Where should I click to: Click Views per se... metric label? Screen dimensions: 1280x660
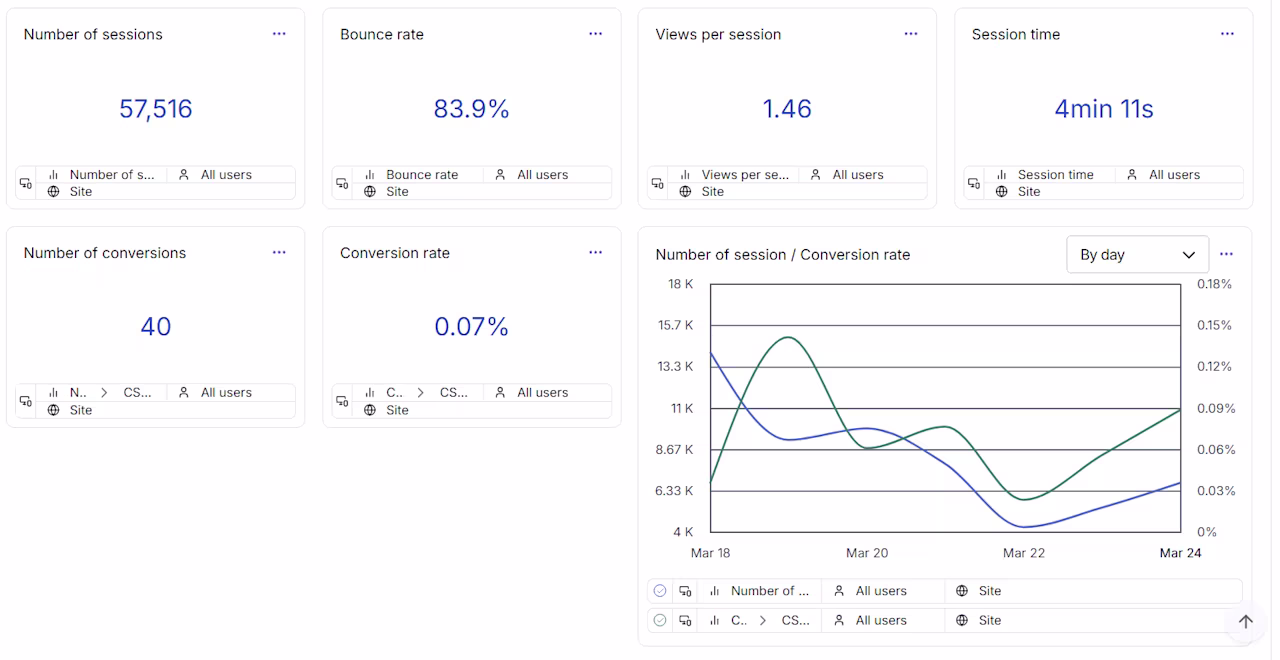click(745, 174)
